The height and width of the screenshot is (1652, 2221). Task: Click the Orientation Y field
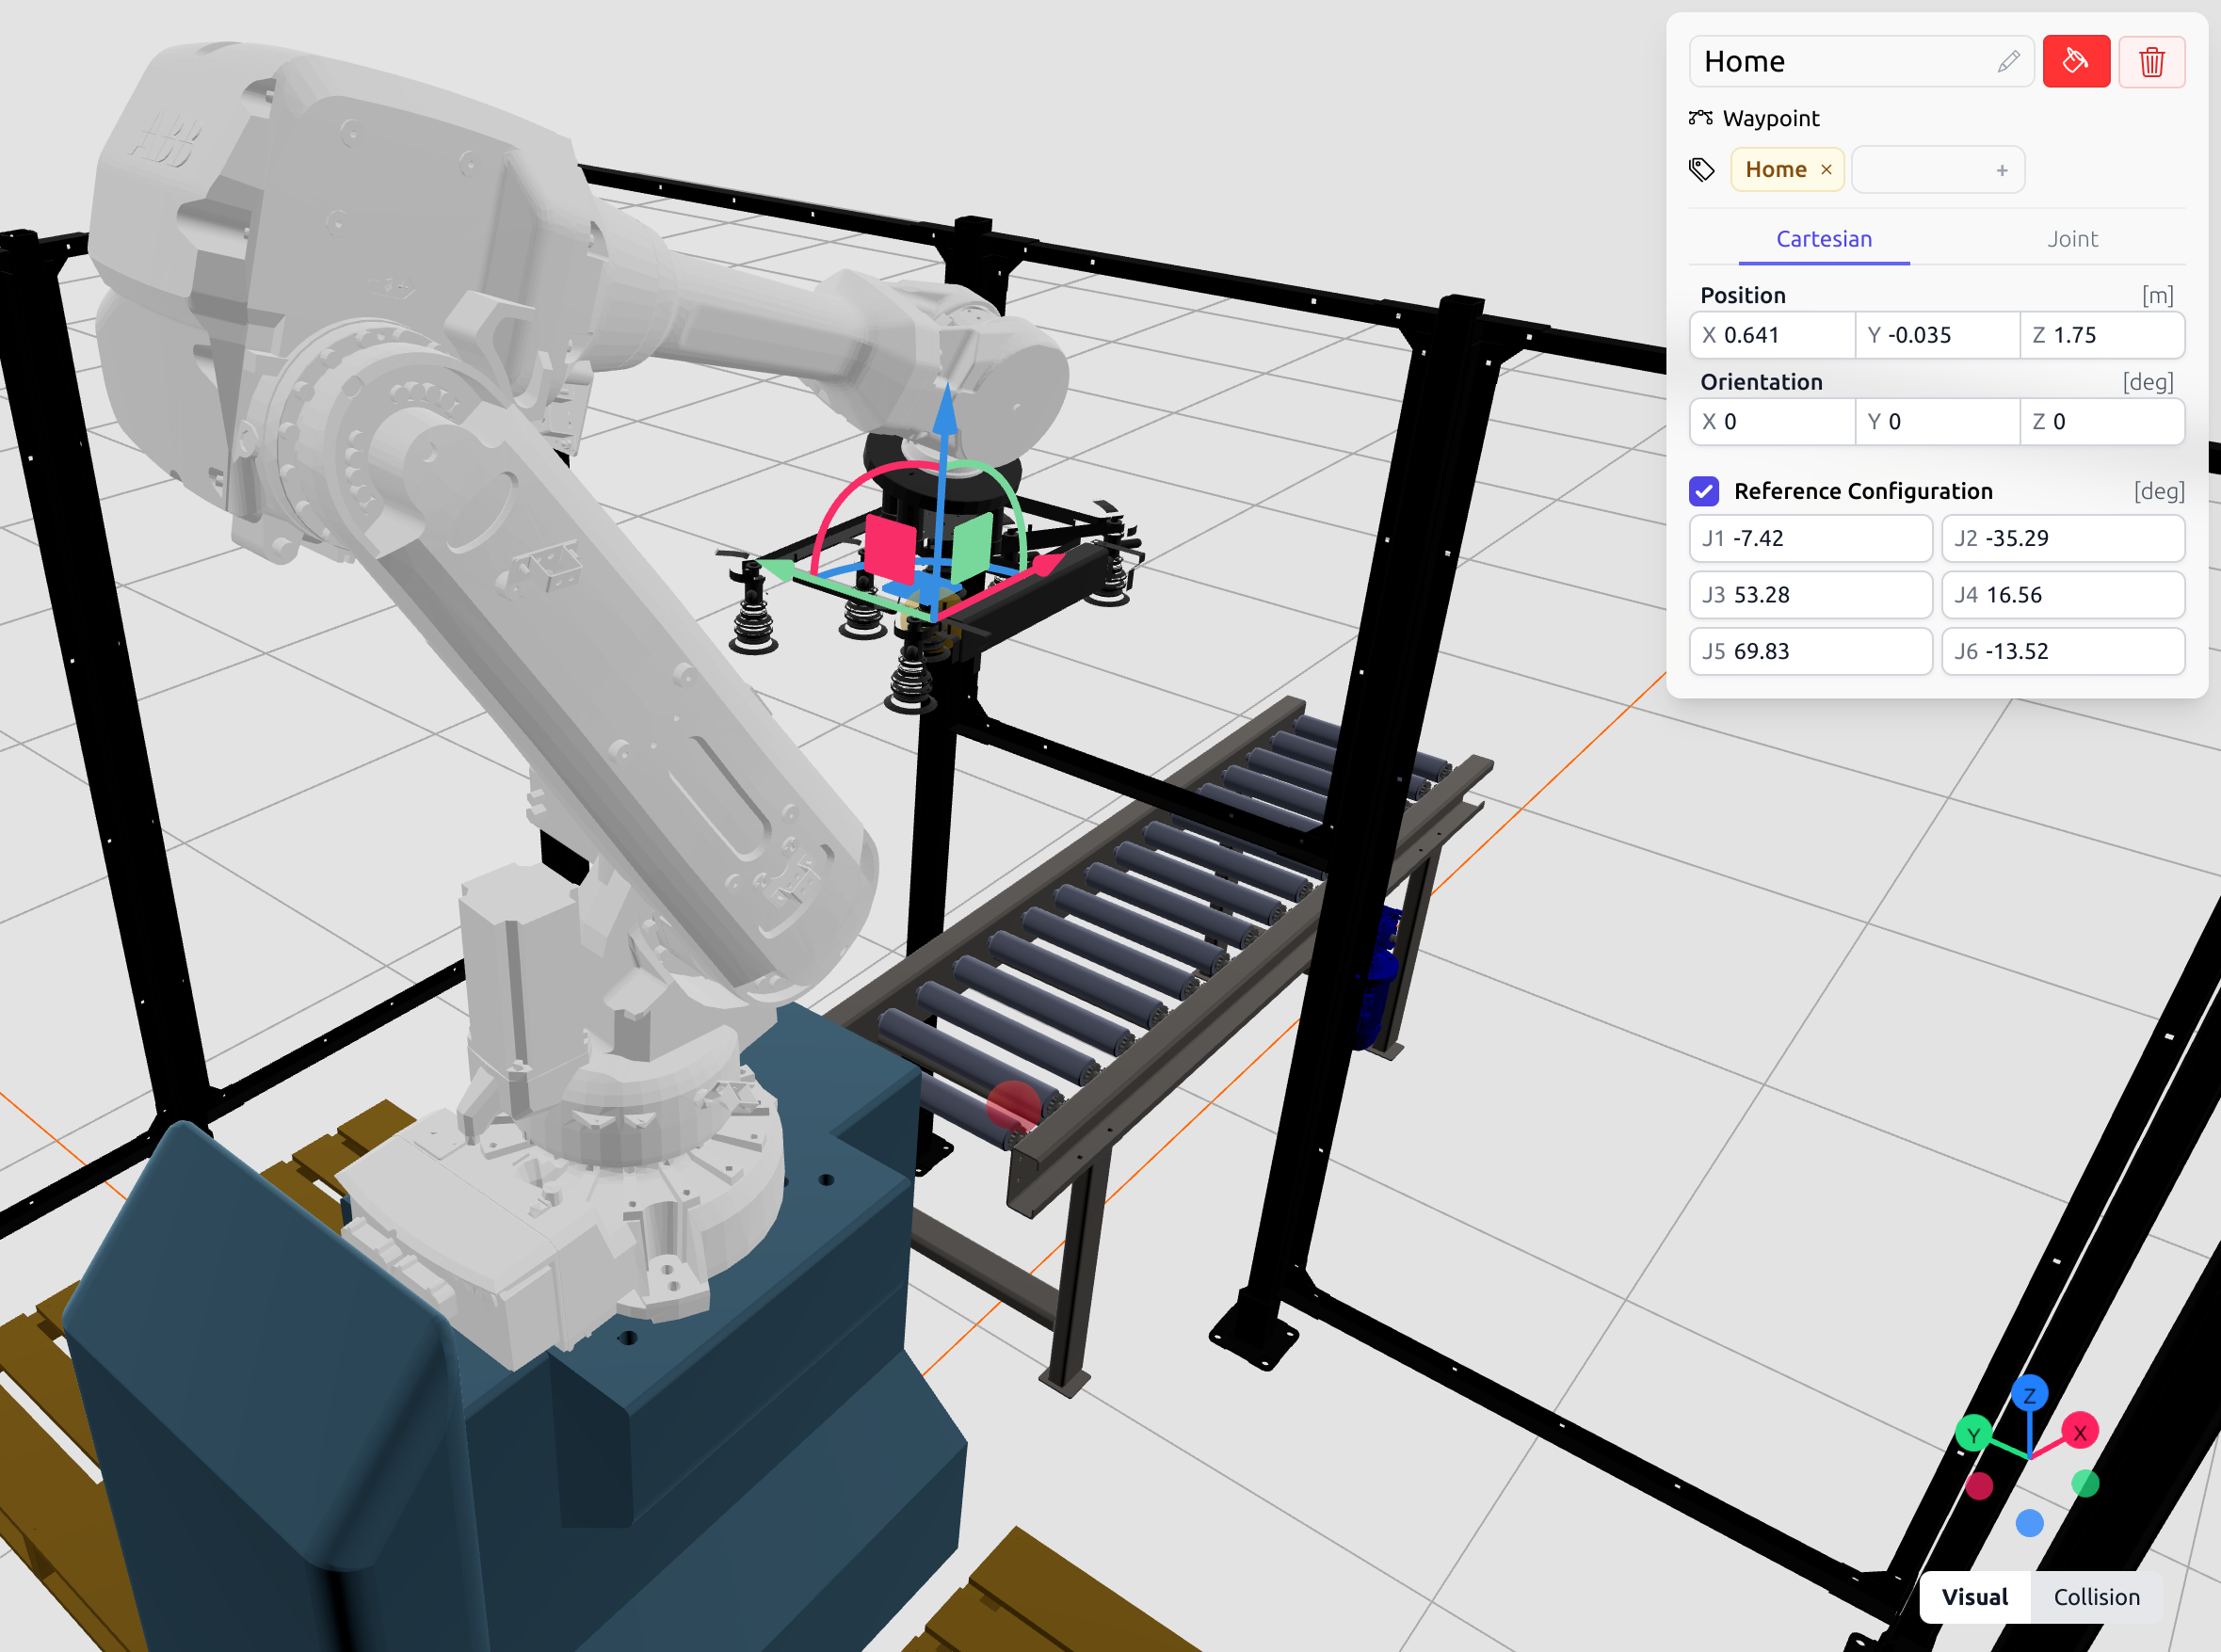1936,422
